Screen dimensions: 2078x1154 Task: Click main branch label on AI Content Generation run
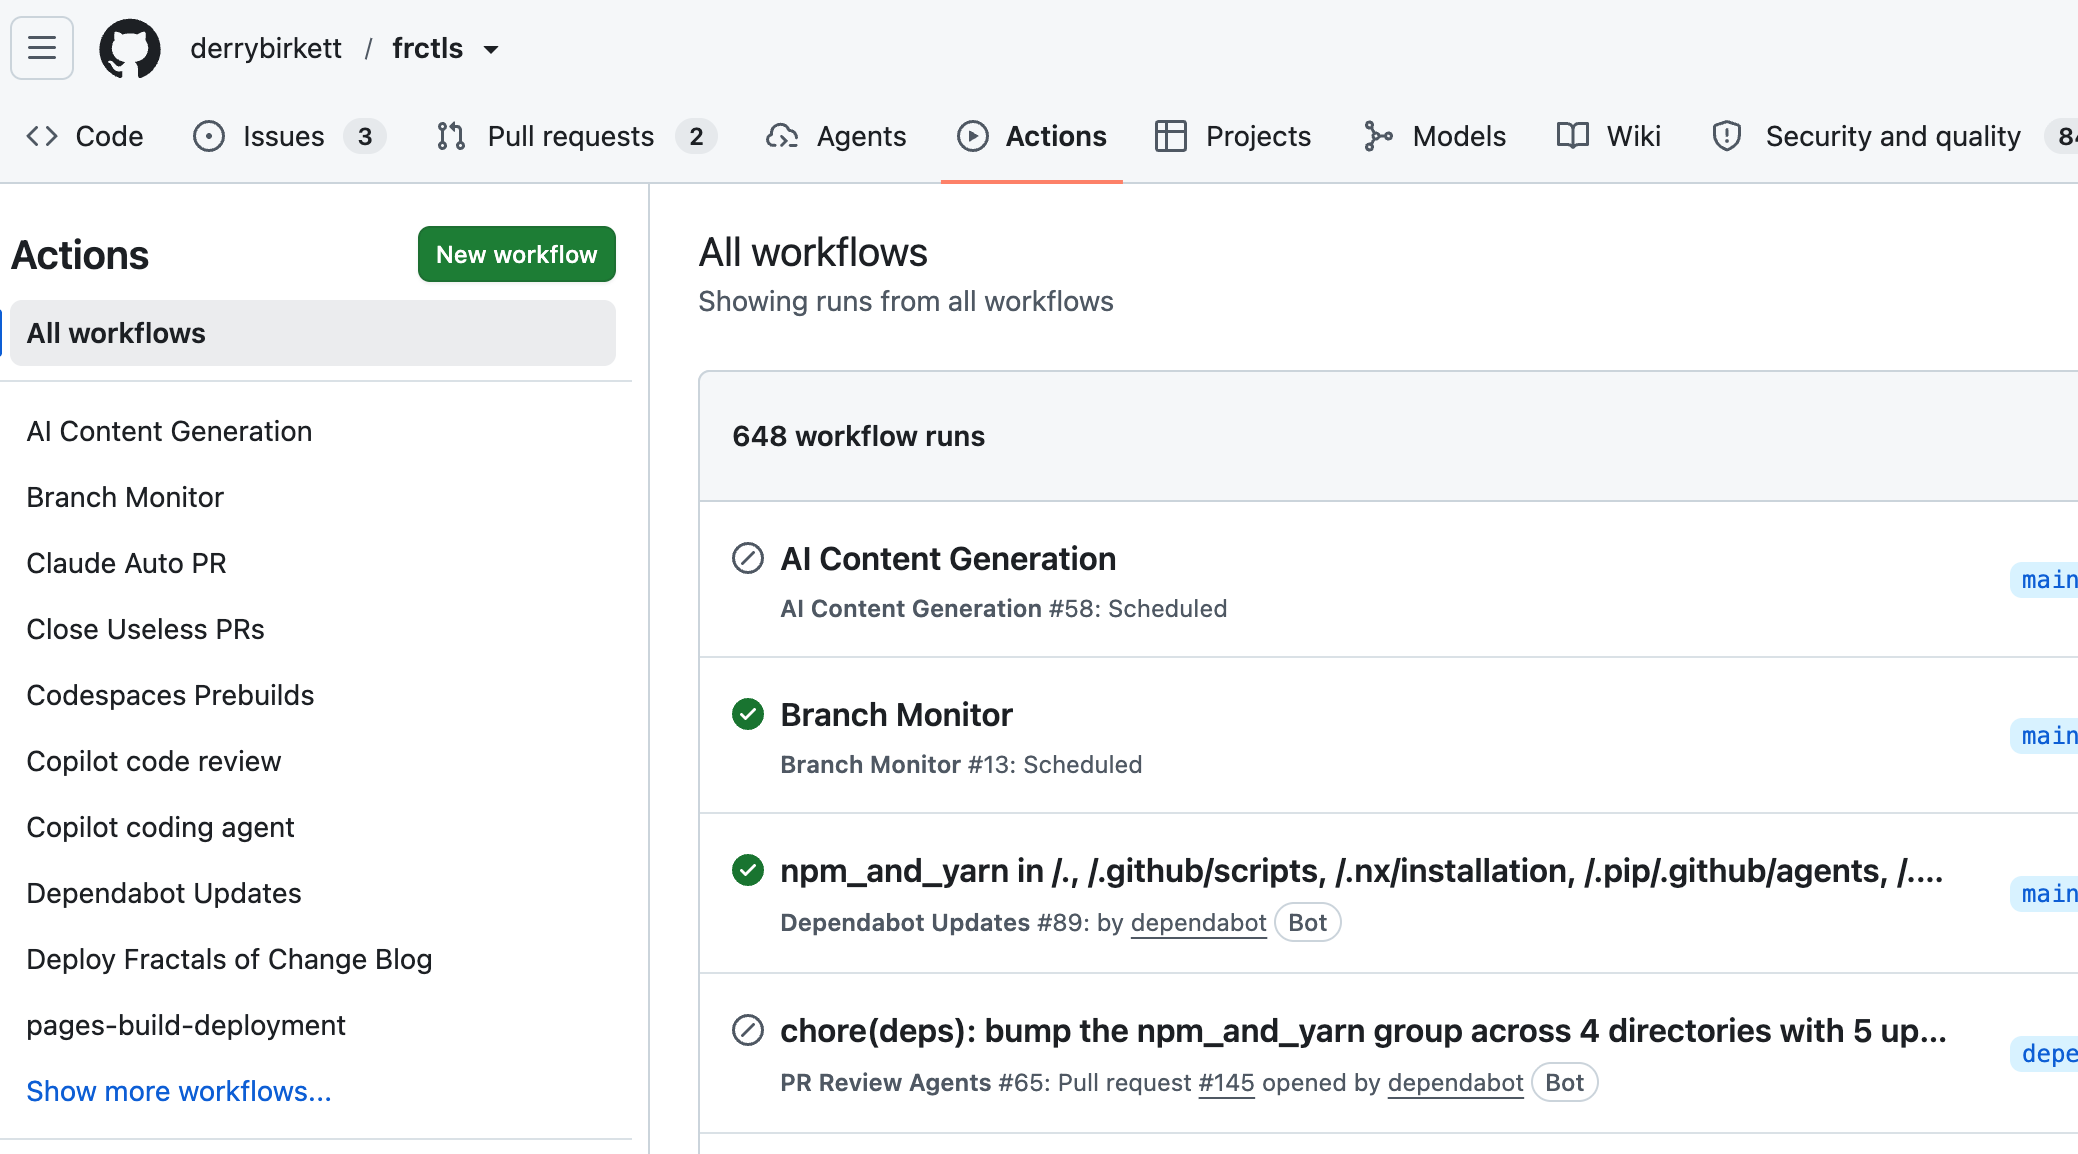point(2045,580)
